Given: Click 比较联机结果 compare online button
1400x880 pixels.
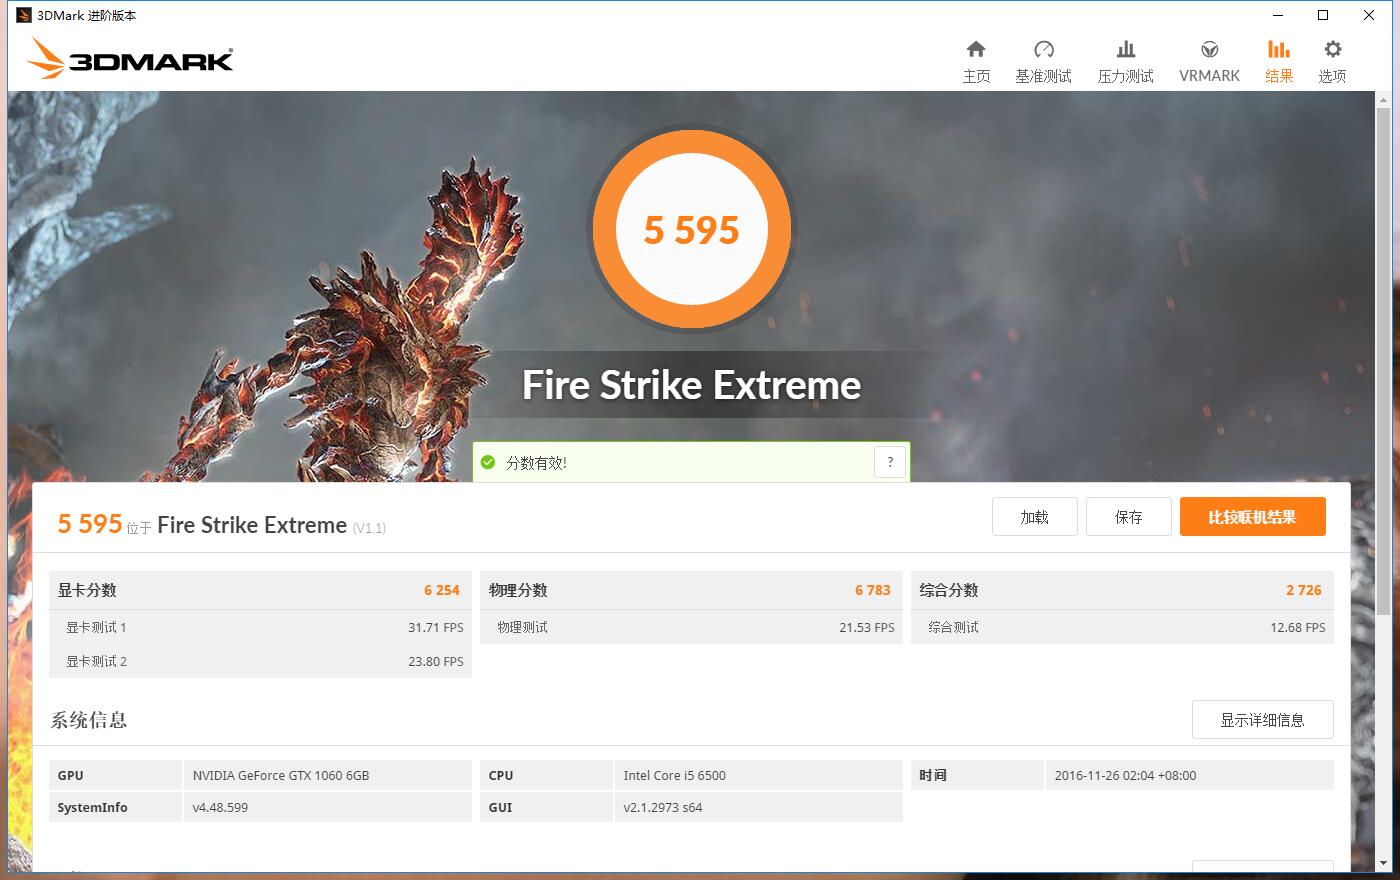Looking at the screenshot, I should pos(1252,517).
